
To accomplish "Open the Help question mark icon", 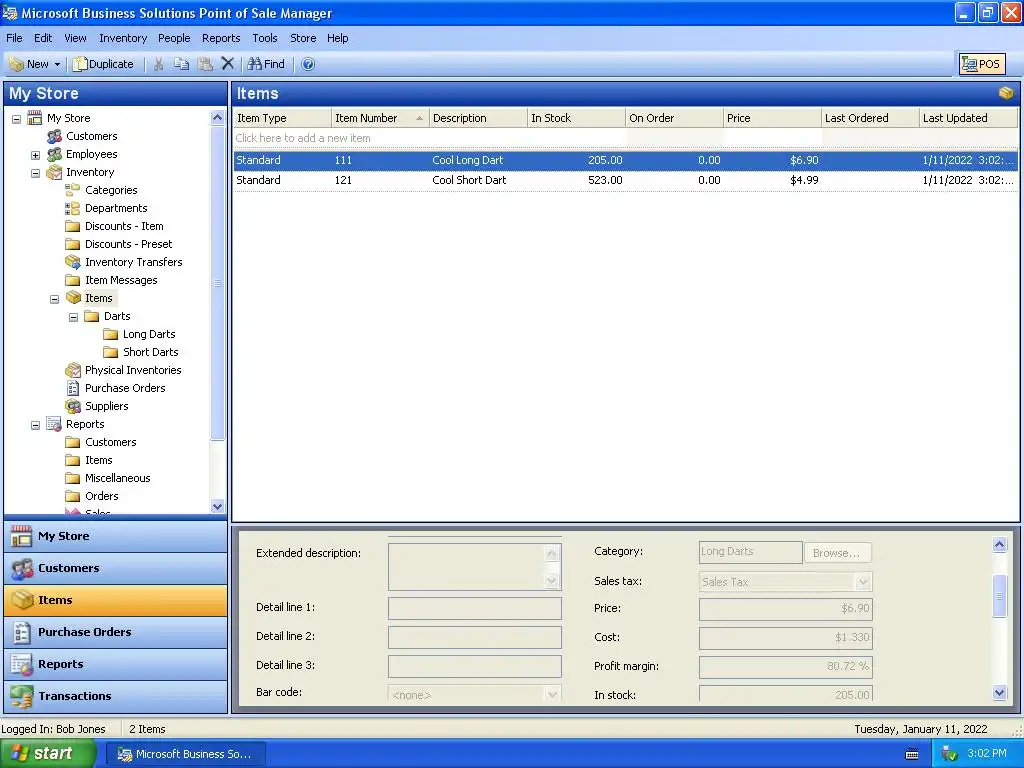I will [x=308, y=64].
